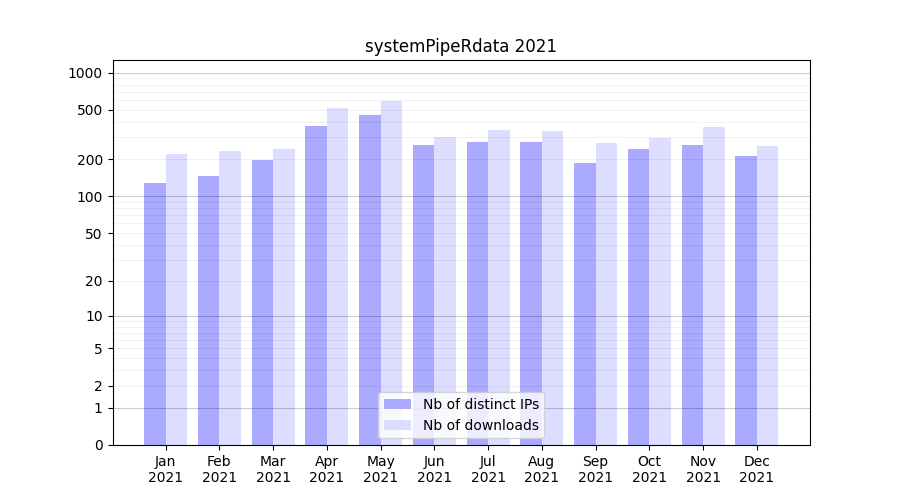Click the 1000 y-axis tick label
The image size is (900, 500).
pos(85,73)
